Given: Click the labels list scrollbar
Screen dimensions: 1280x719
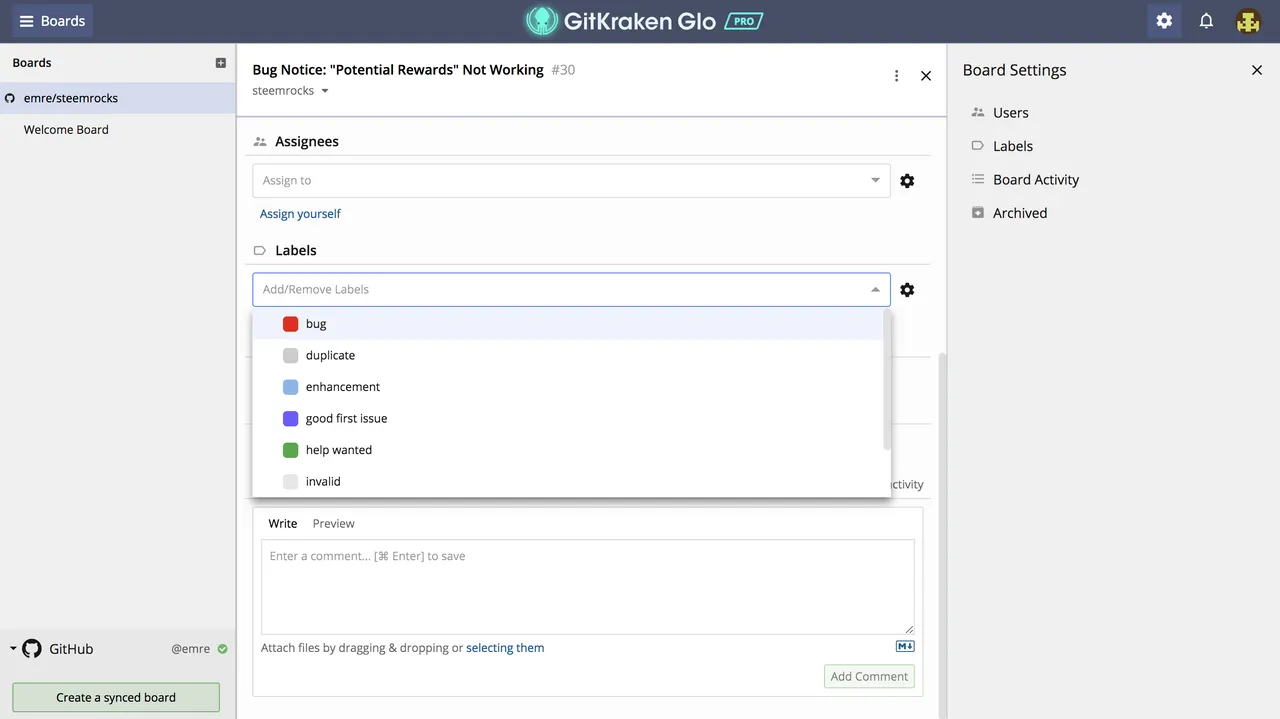Looking at the screenshot, I should point(887,380).
